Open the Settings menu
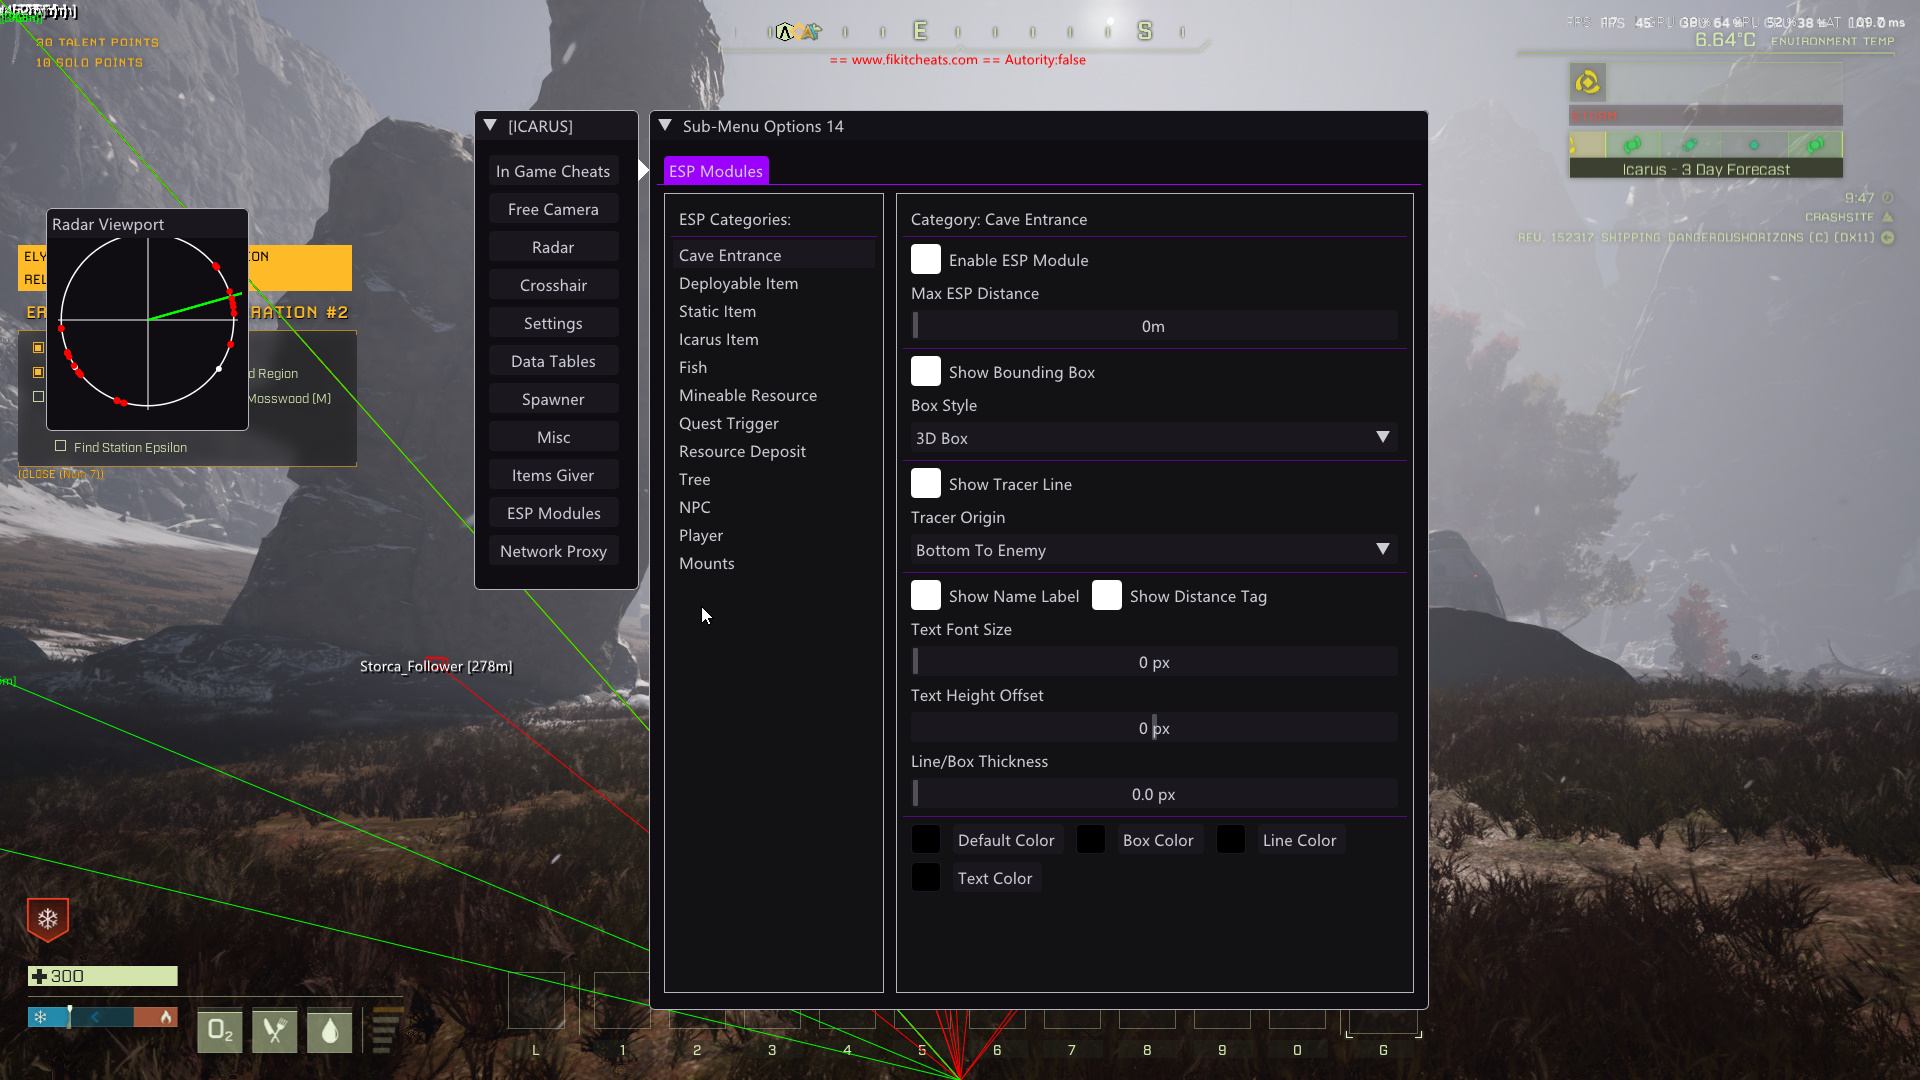 coord(553,323)
